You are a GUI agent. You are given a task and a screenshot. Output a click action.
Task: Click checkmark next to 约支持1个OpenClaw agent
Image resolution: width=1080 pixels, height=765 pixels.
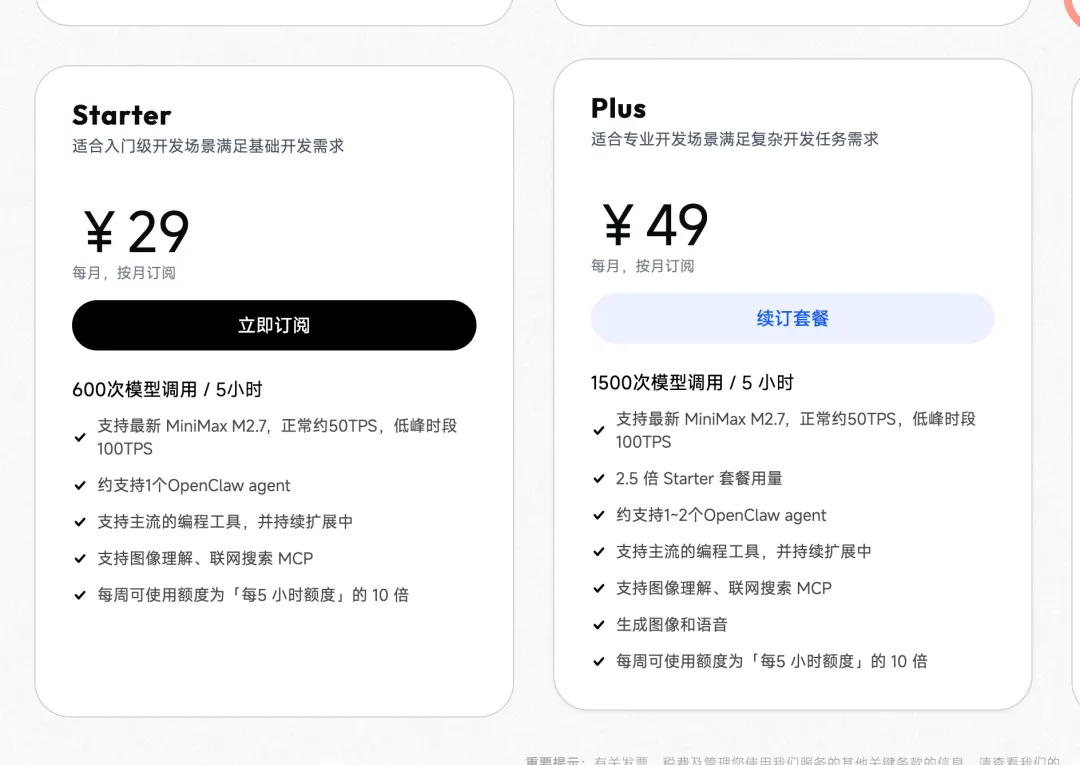(80, 486)
